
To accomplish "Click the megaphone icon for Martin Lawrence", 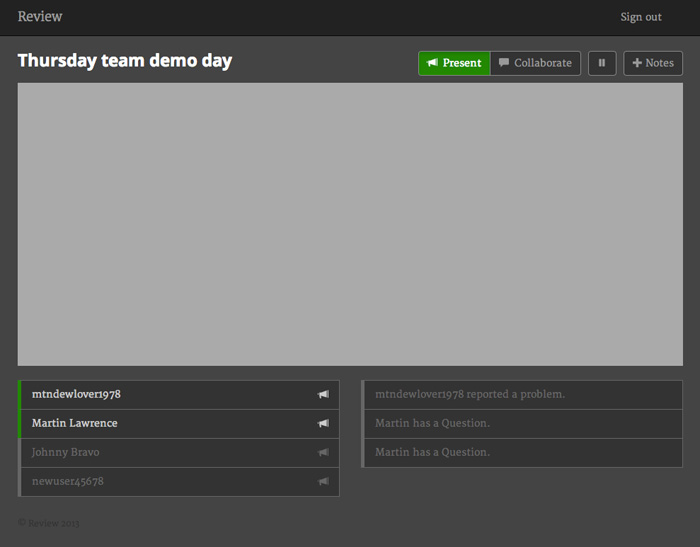I will (323, 423).
